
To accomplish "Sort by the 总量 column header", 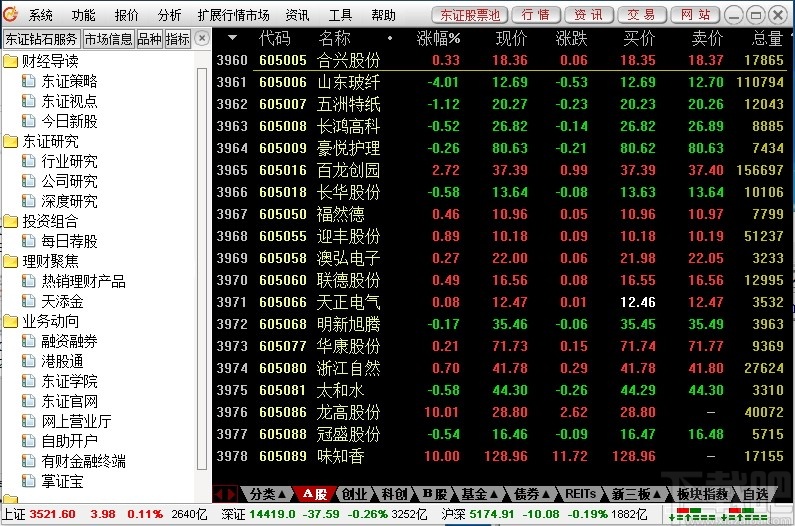I will pos(767,39).
